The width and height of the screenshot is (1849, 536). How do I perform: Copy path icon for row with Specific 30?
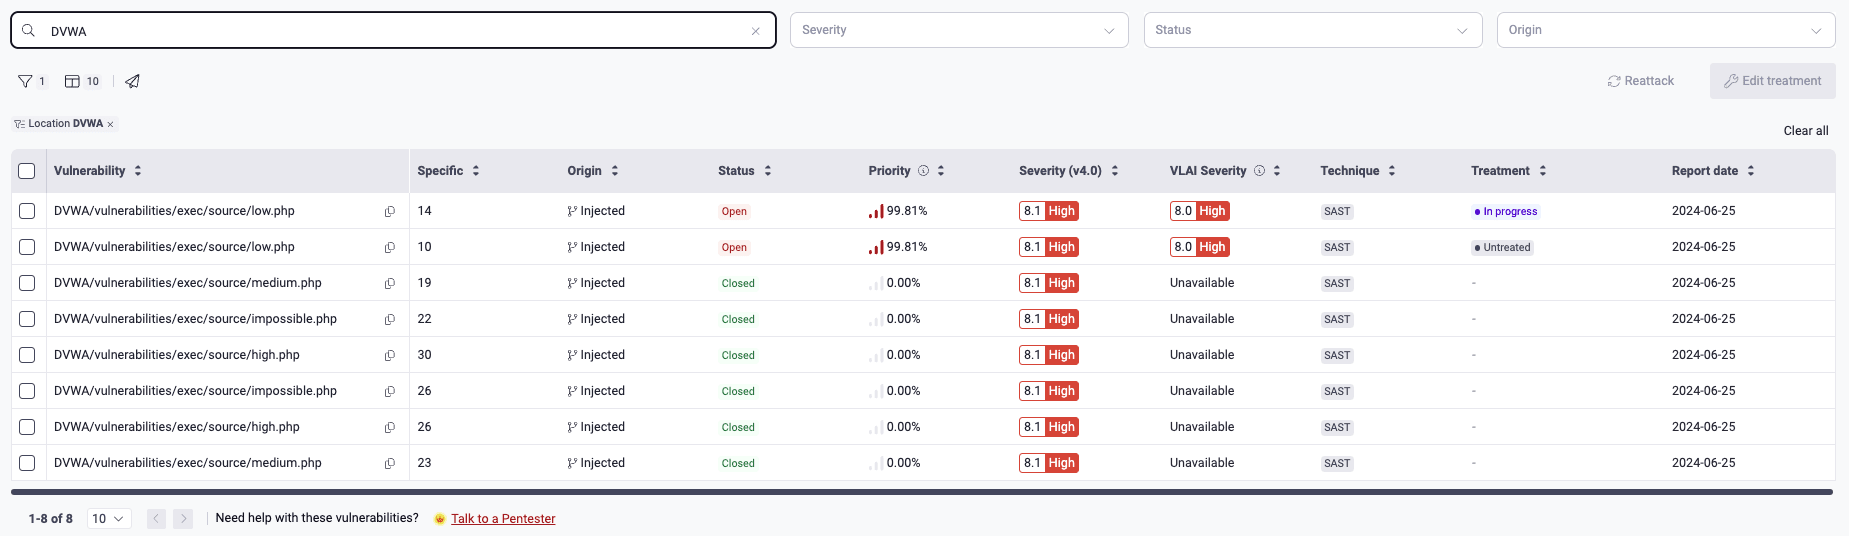click(x=390, y=355)
